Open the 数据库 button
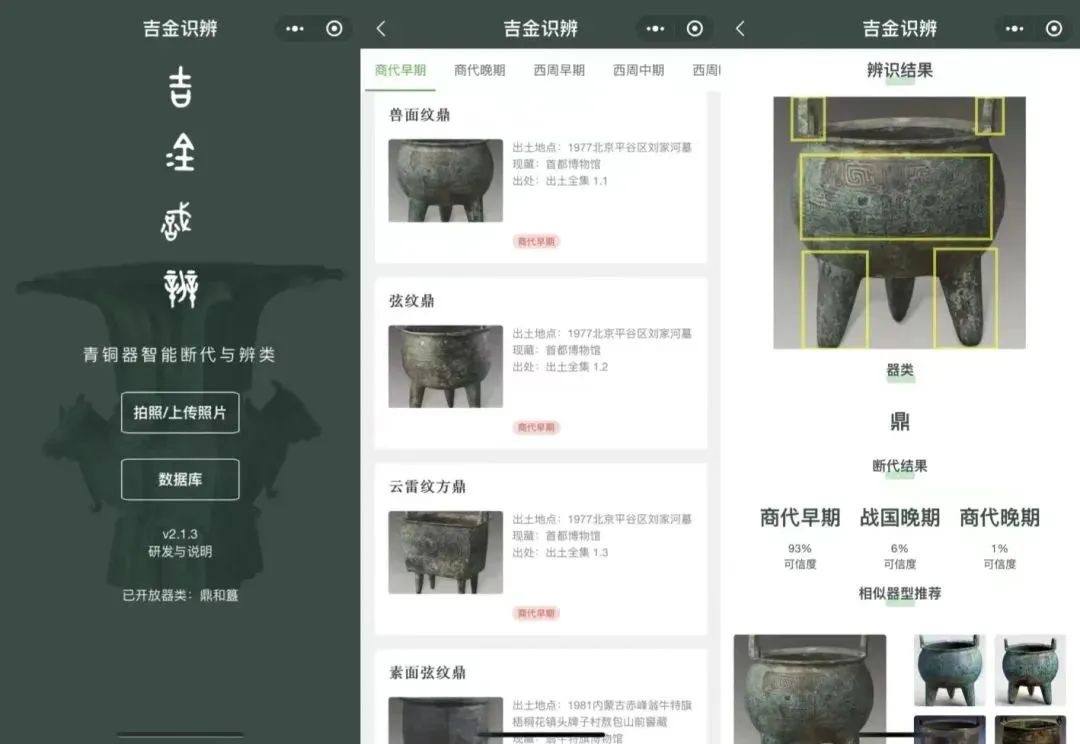The width and height of the screenshot is (1080, 744). click(x=180, y=479)
